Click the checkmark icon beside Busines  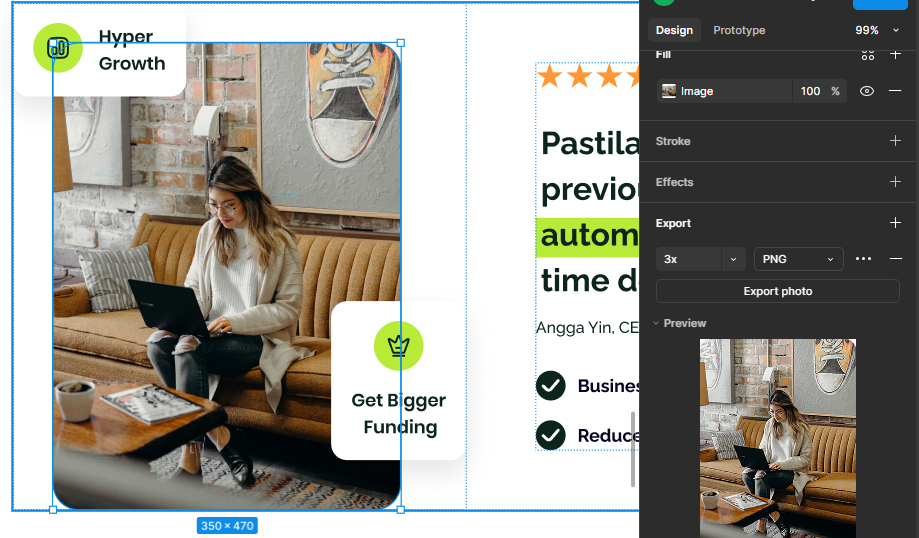550,386
